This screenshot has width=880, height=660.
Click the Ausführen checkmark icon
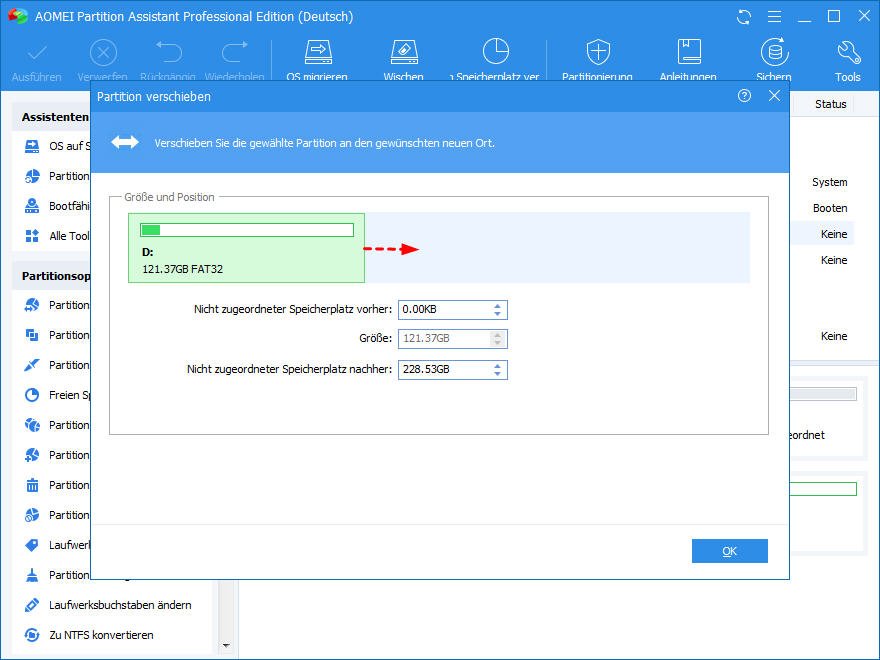(x=37, y=53)
